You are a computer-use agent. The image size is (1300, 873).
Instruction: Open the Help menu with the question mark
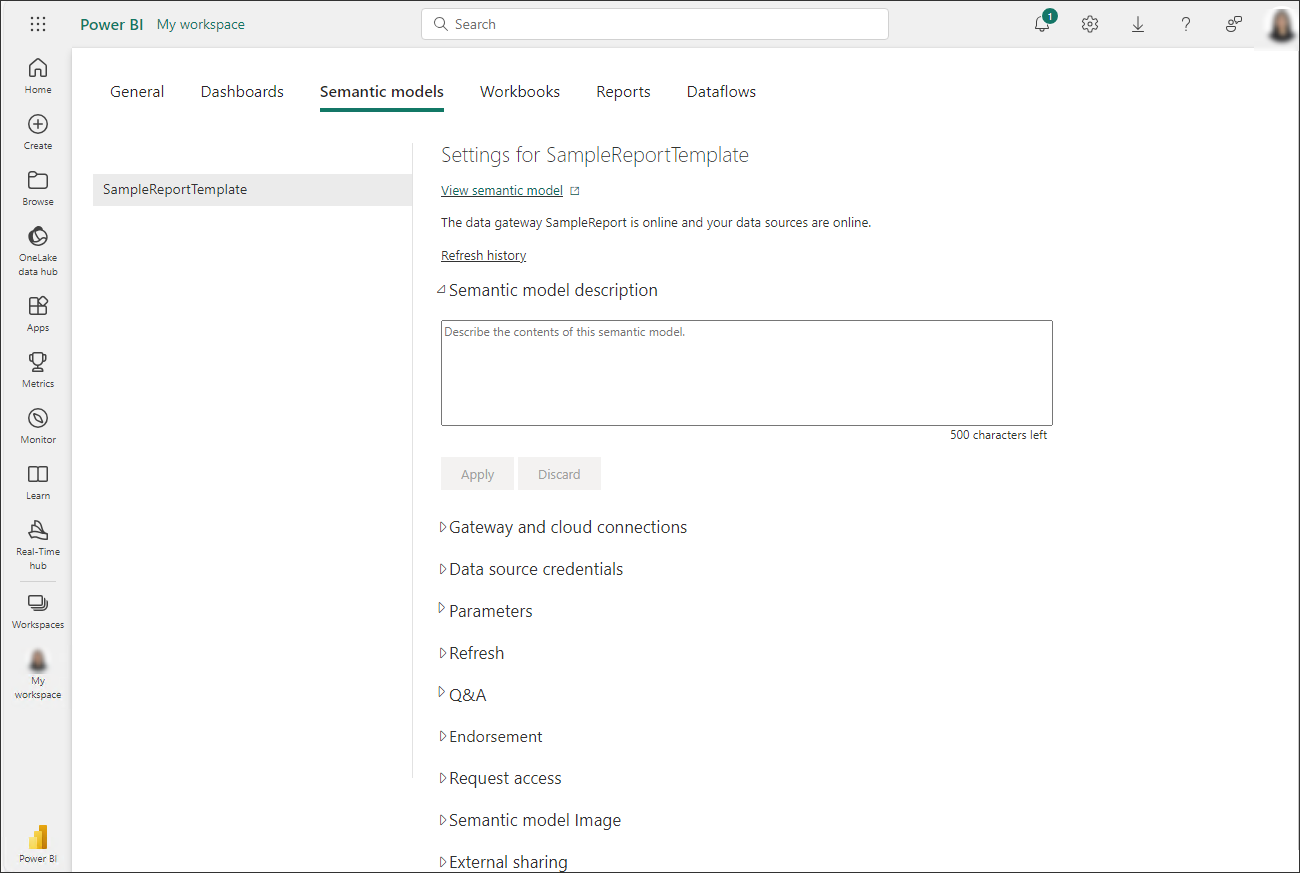[1185, 24]
